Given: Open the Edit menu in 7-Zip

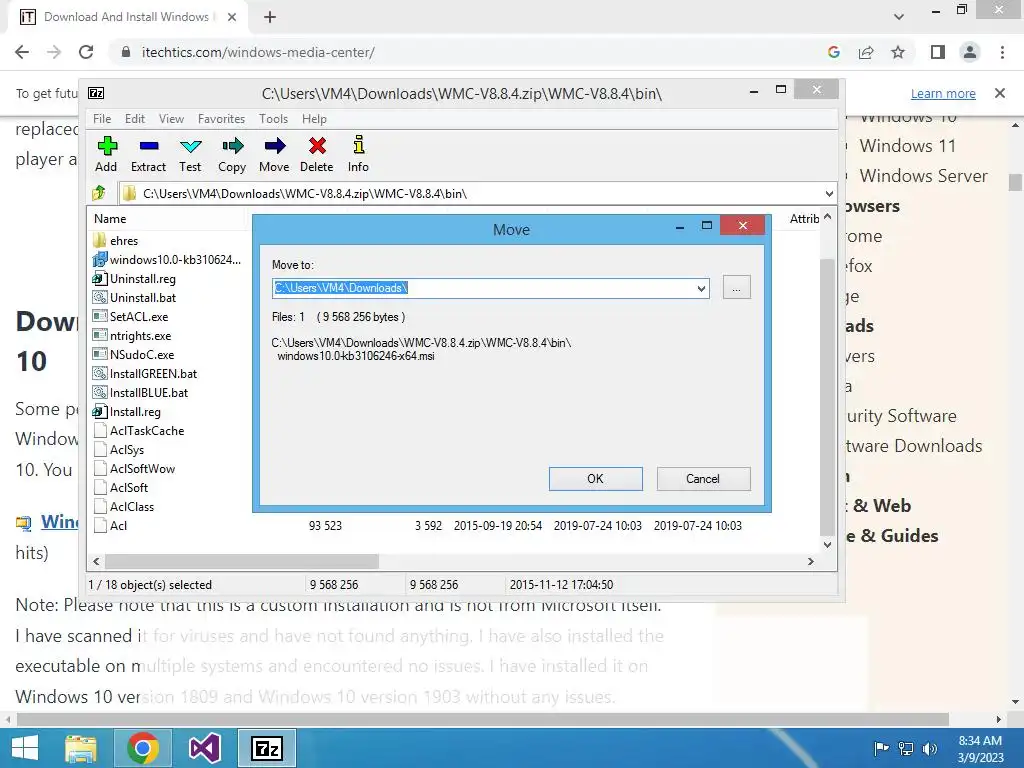Looking at the screenshot, I should pos(135,119).
